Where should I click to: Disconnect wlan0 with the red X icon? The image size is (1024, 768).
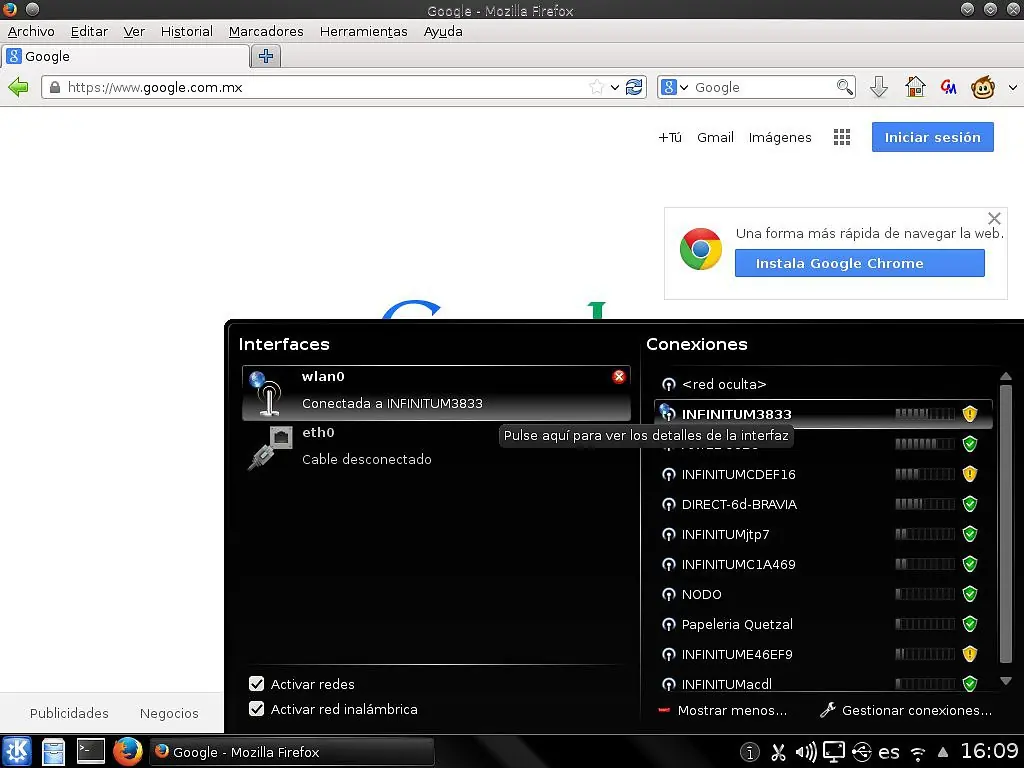[x=618, y=376]
